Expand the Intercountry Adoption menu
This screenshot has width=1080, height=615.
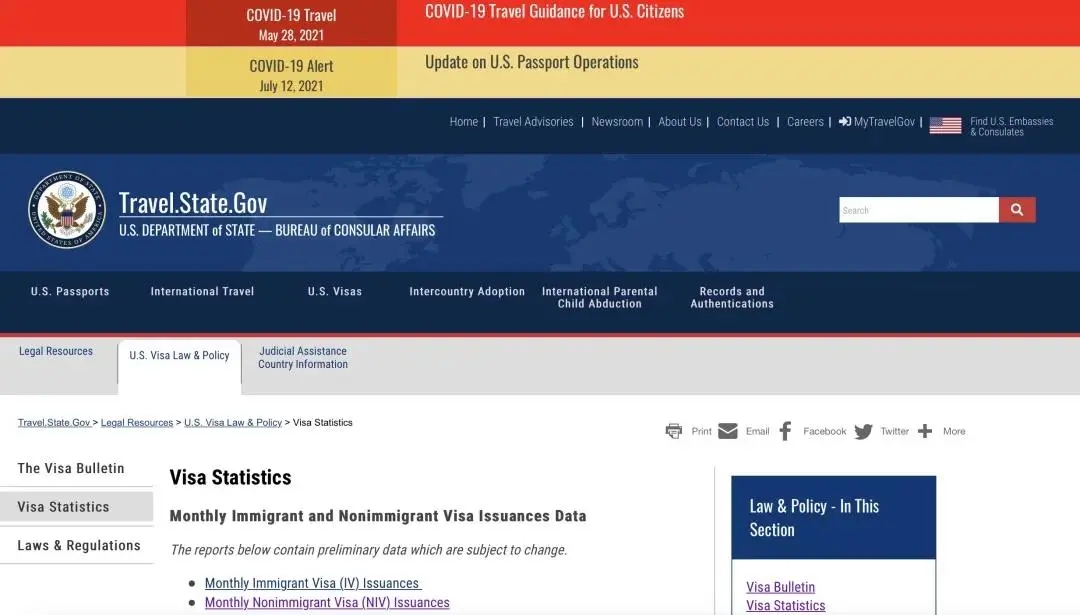(467, 292)
